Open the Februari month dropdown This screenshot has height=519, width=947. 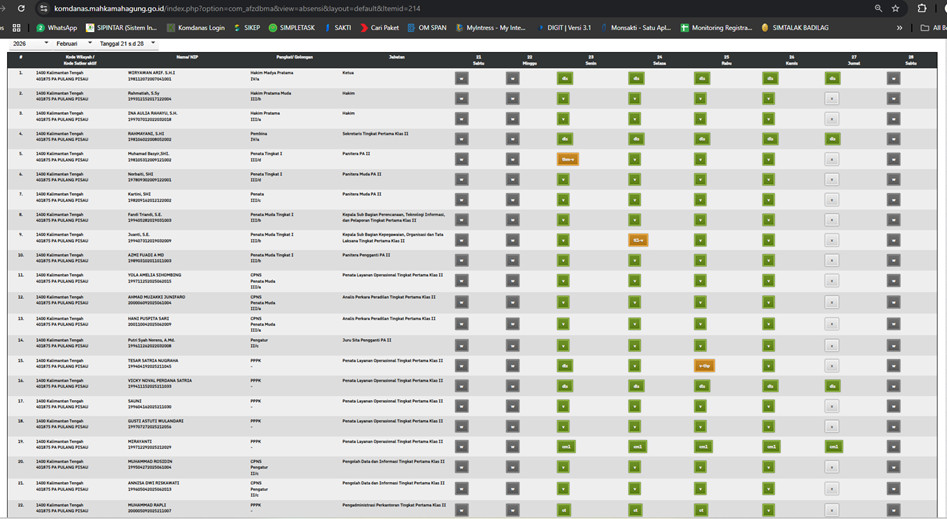(74, 44)
